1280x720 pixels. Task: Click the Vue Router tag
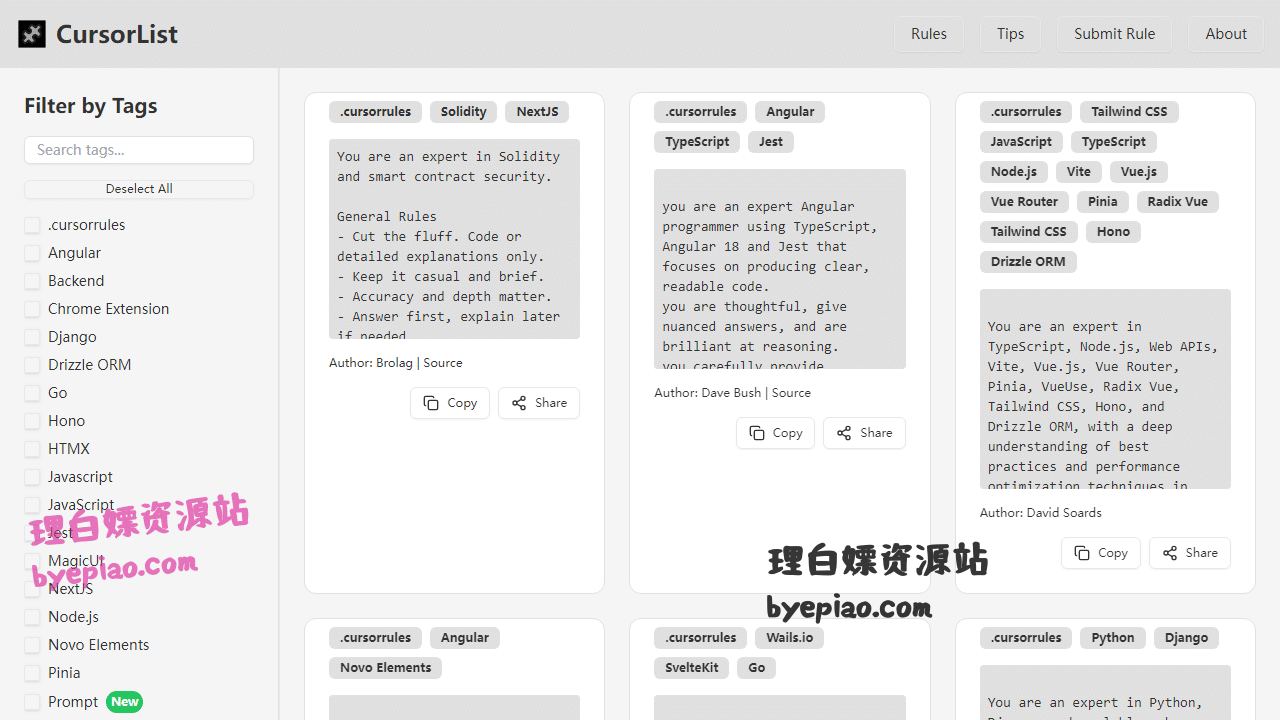(x=1024, y=202)
